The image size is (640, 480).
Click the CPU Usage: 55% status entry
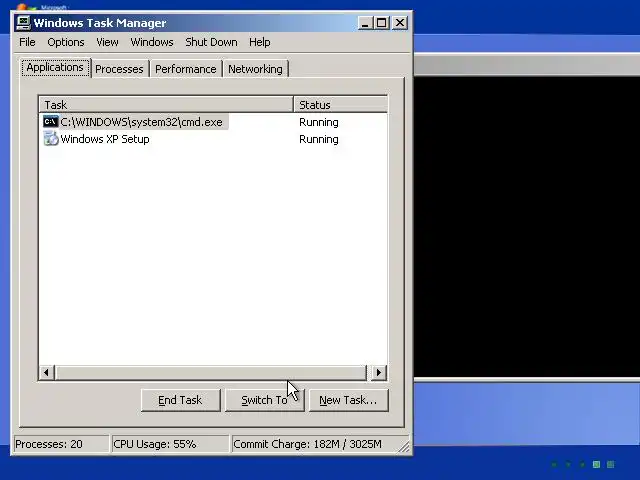point(170,444)
